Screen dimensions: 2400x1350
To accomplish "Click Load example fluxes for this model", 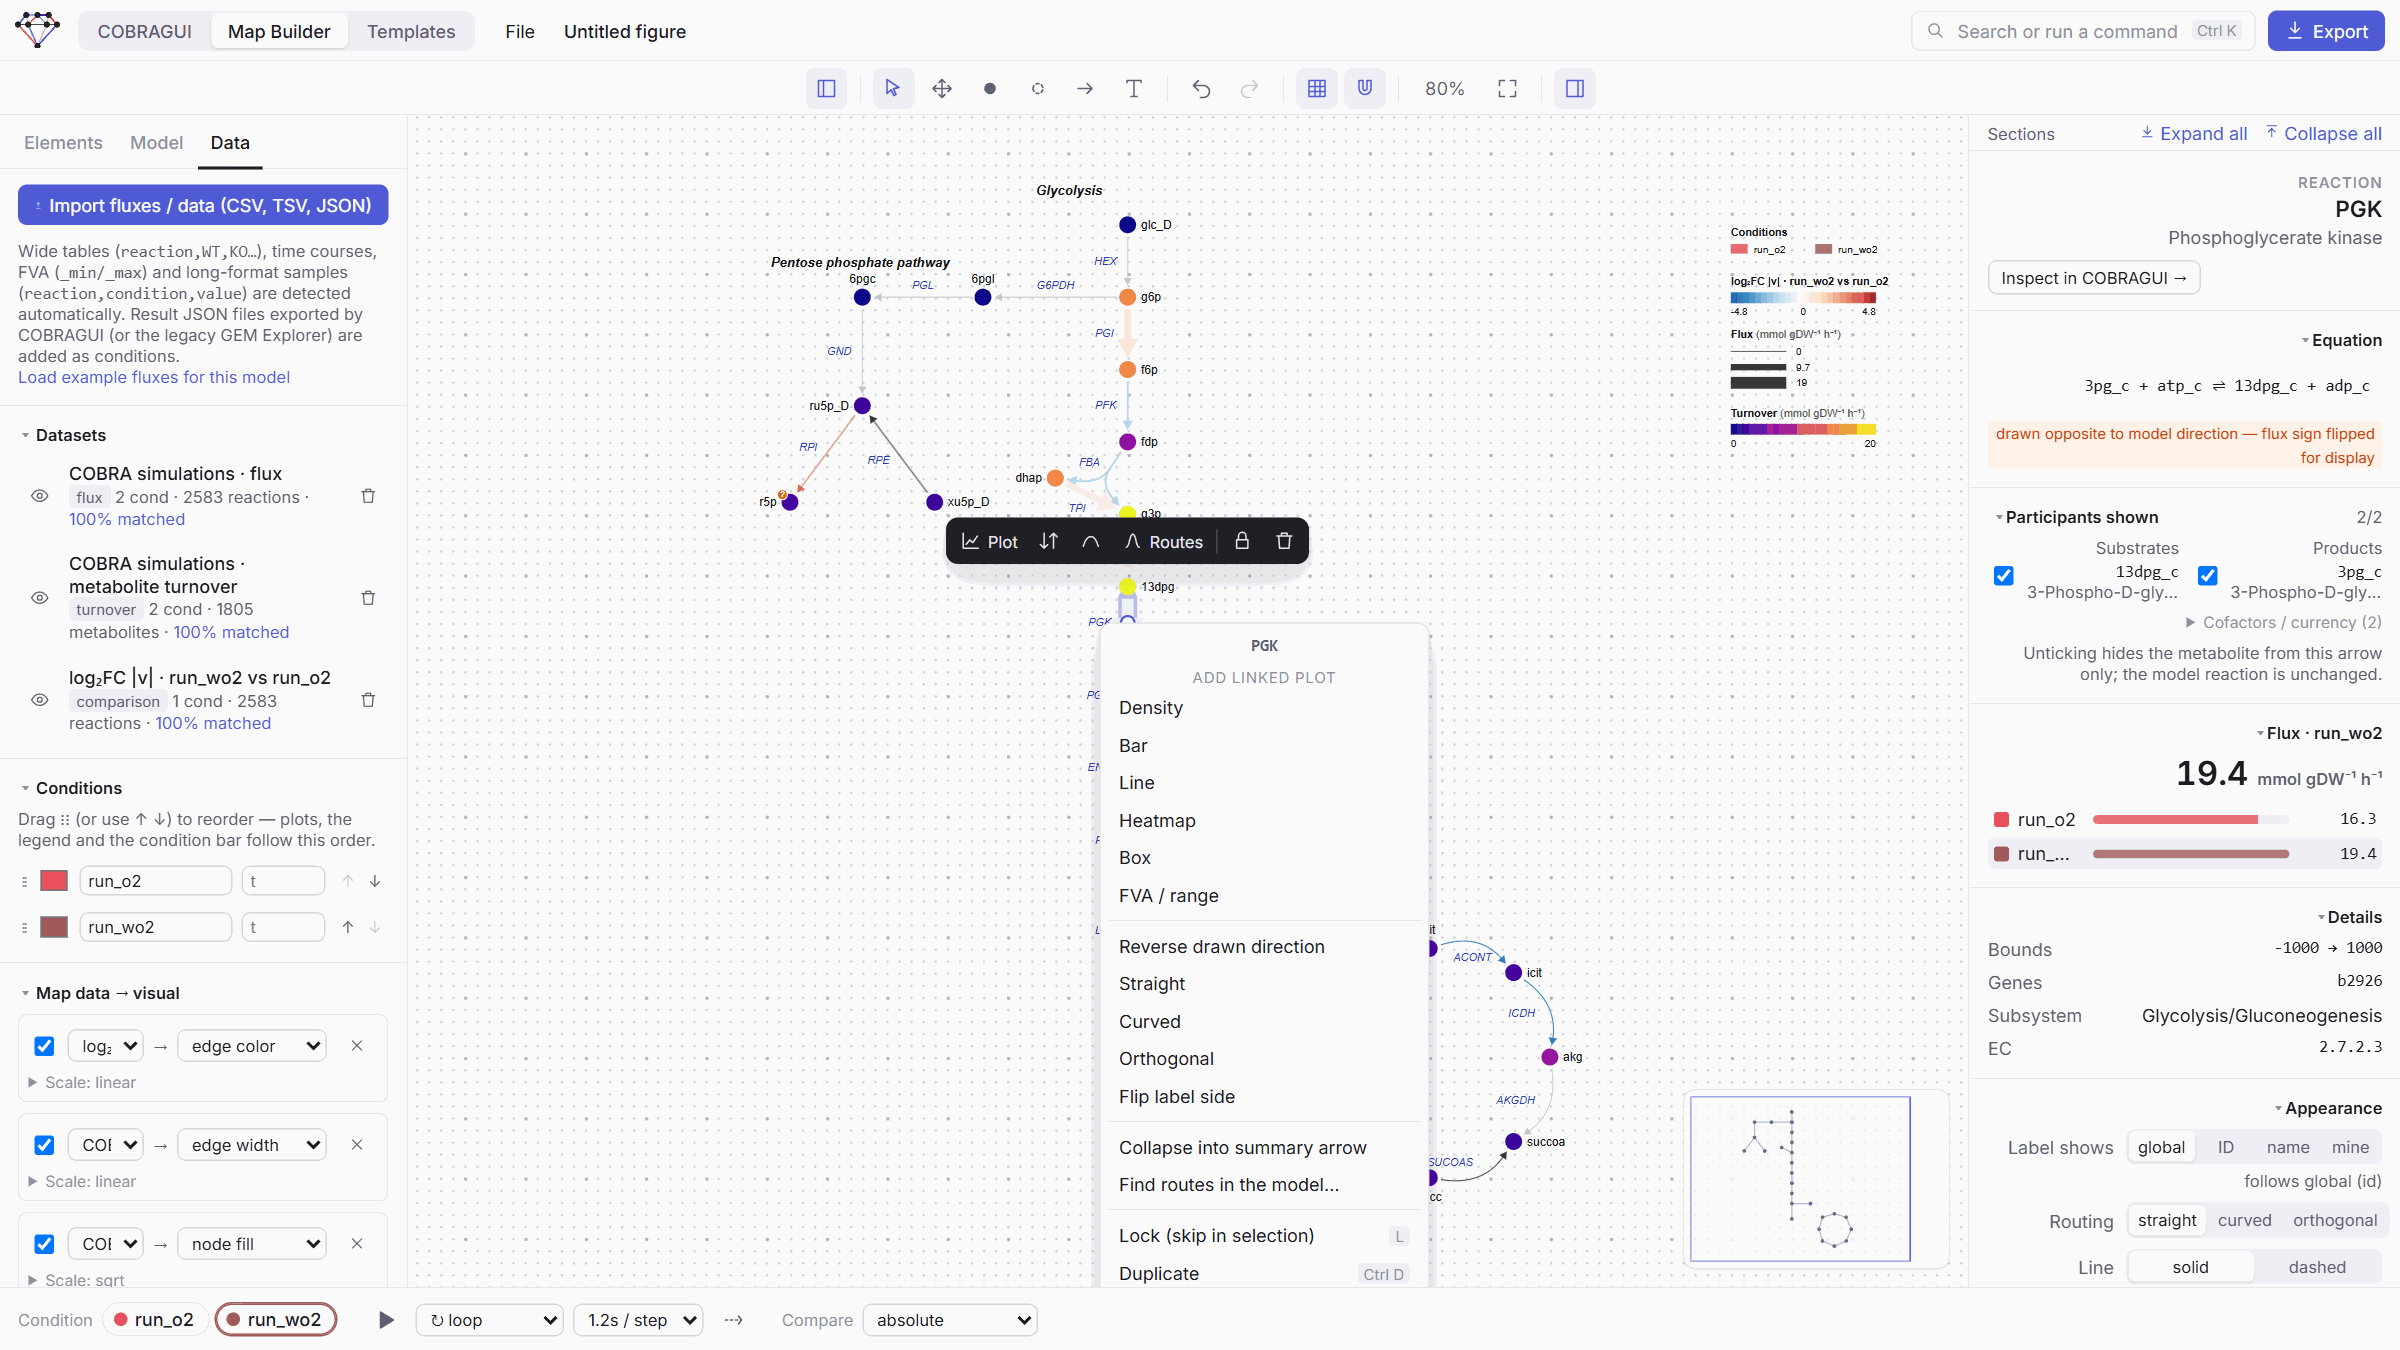I will [x=154, y=377].
